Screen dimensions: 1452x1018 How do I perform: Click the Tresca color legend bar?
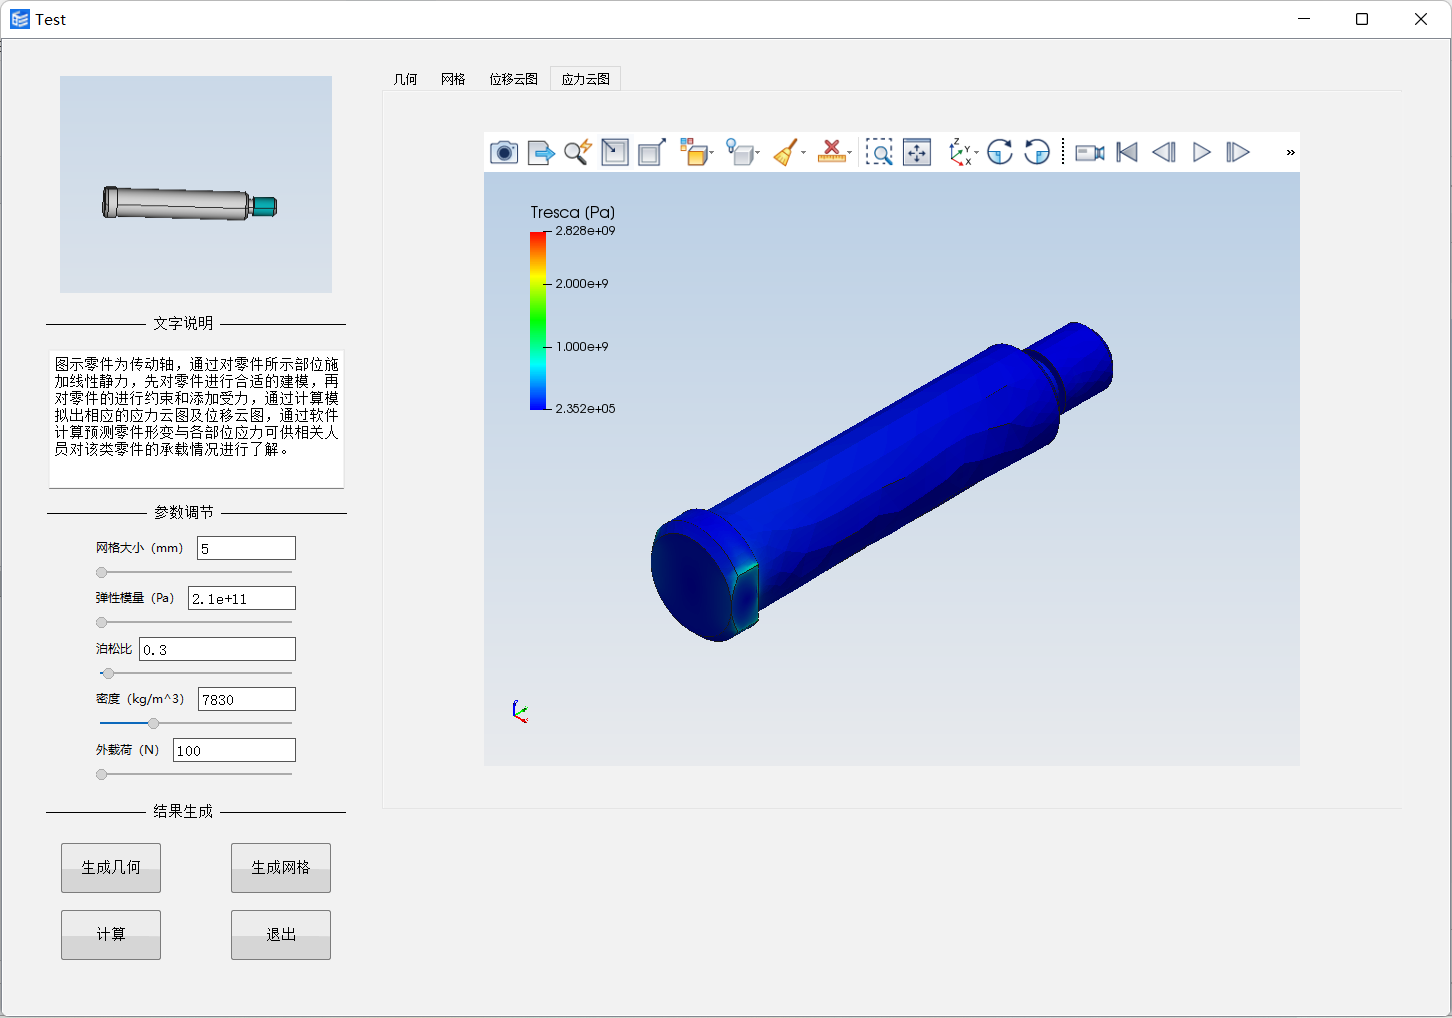click(x=538, y=320)
